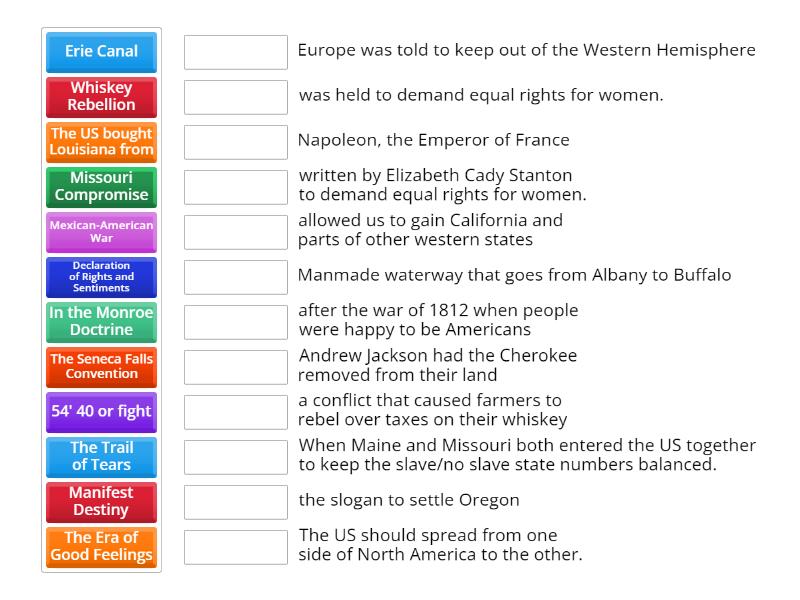This screenshot has width=800, height=600.
Task: Select empty slot next to 'Napoleon, the Emperor of France'
Action: (236, 142)
